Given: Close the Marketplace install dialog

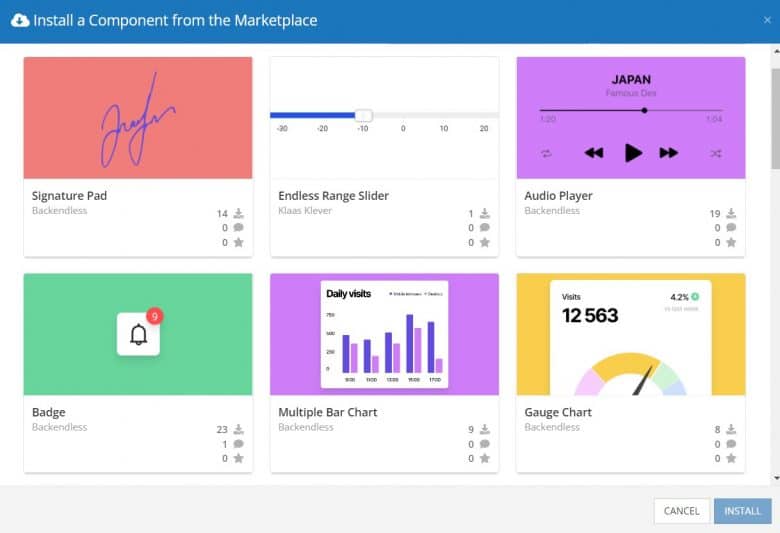Looking at the screenshot, I should pyautogui.click(x=767, y=20).
